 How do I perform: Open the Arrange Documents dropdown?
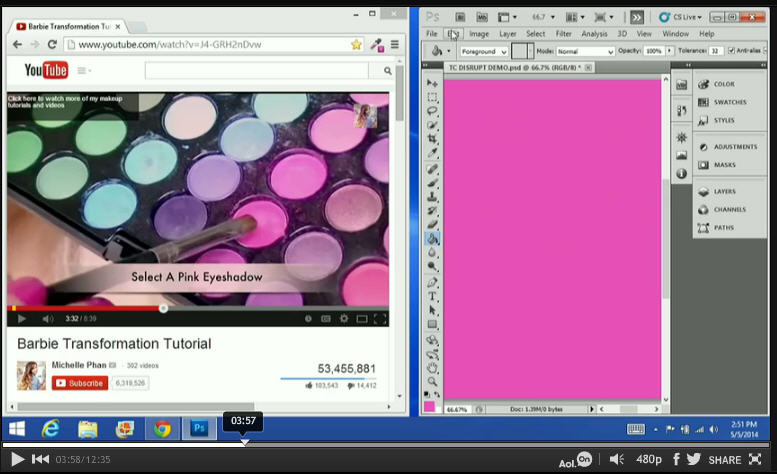point(575,17)
